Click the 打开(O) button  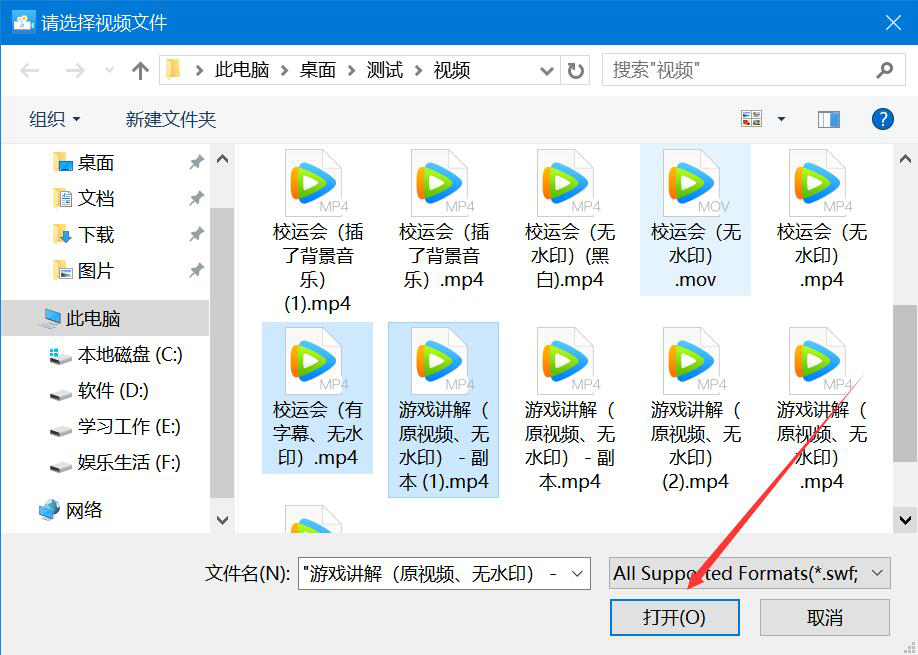(x=674, y=617)
